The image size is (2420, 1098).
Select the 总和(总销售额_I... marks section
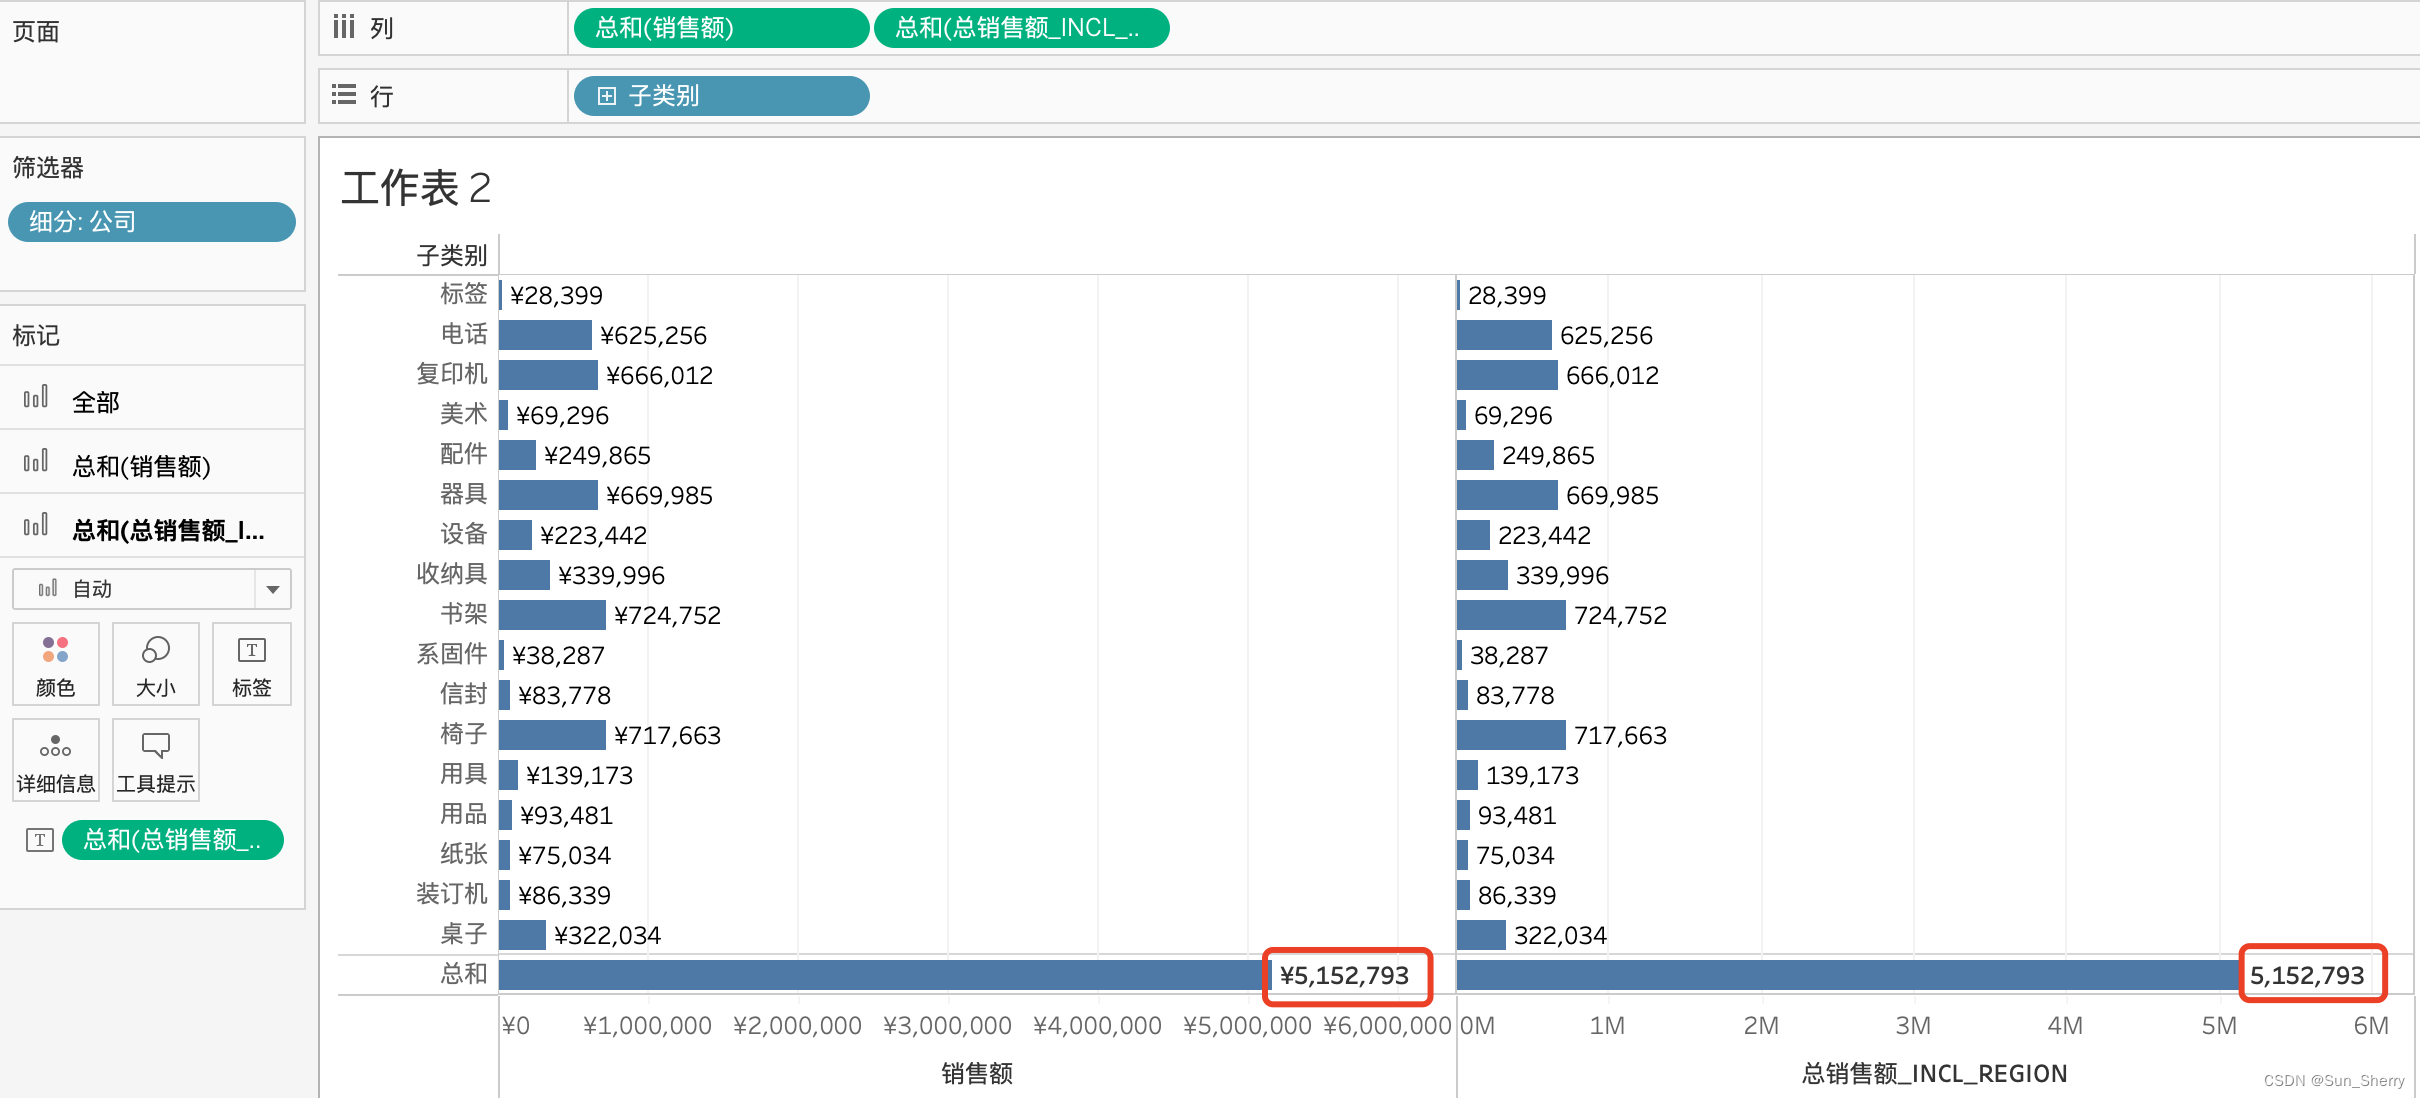point(167,529)
